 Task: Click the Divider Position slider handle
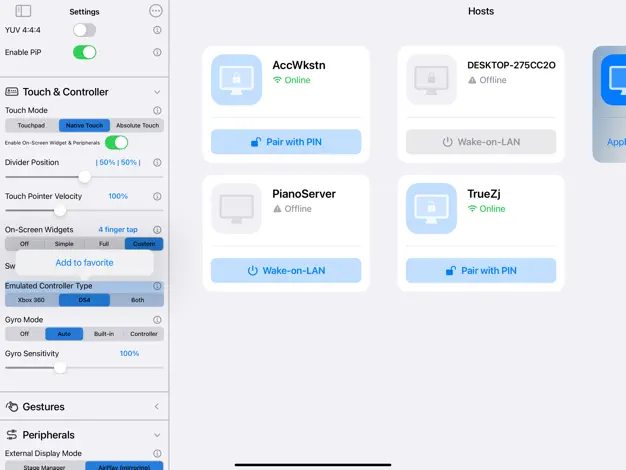click(84, 176)
